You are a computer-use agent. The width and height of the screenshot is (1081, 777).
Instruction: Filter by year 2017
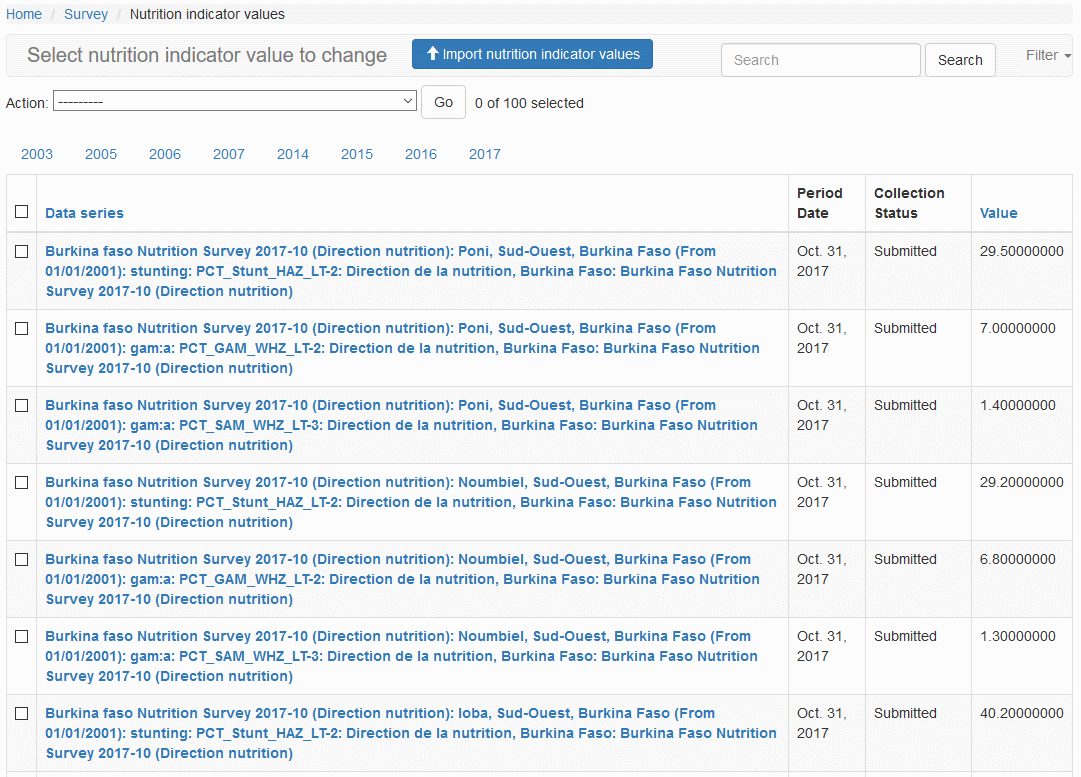pyautogui.click(x=485, y=154)
